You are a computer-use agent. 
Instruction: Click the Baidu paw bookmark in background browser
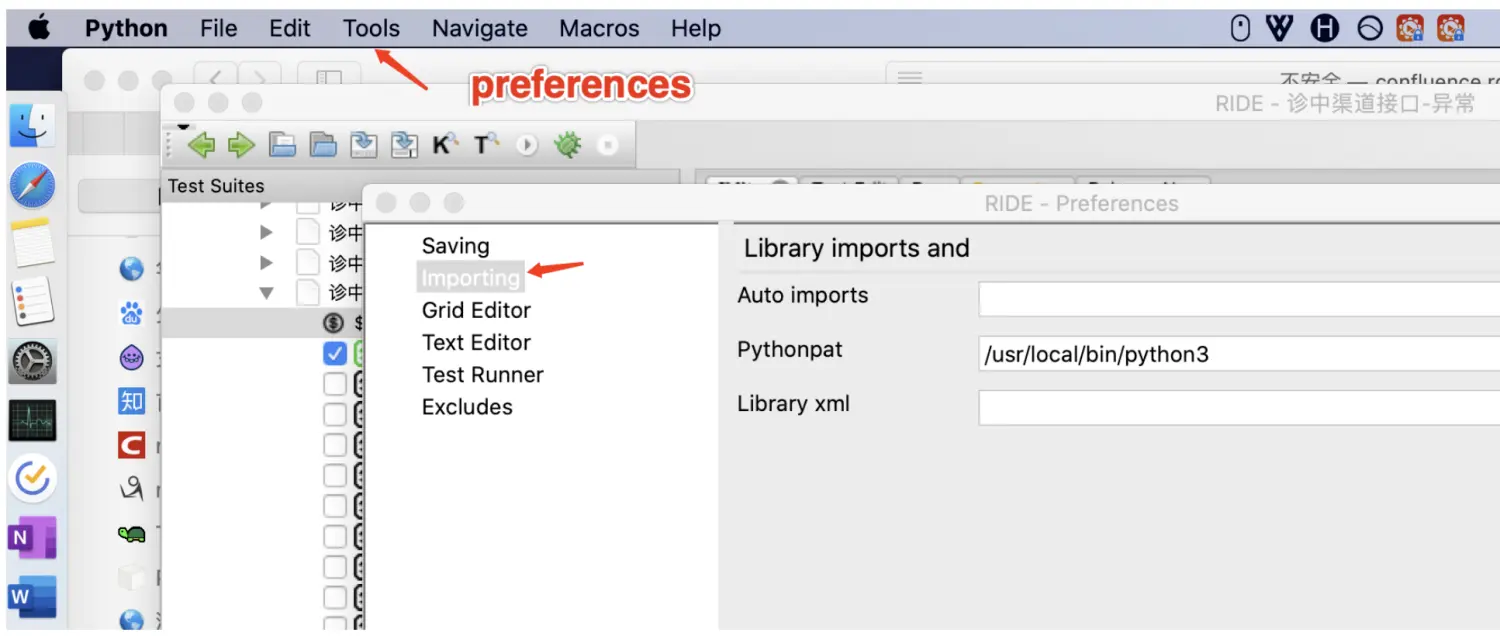[132, 314]
